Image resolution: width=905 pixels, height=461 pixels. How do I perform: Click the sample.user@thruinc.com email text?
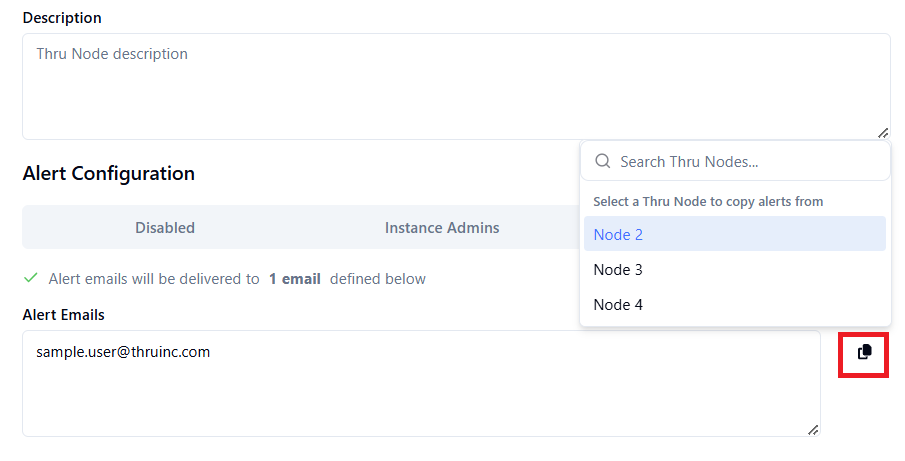123,352
